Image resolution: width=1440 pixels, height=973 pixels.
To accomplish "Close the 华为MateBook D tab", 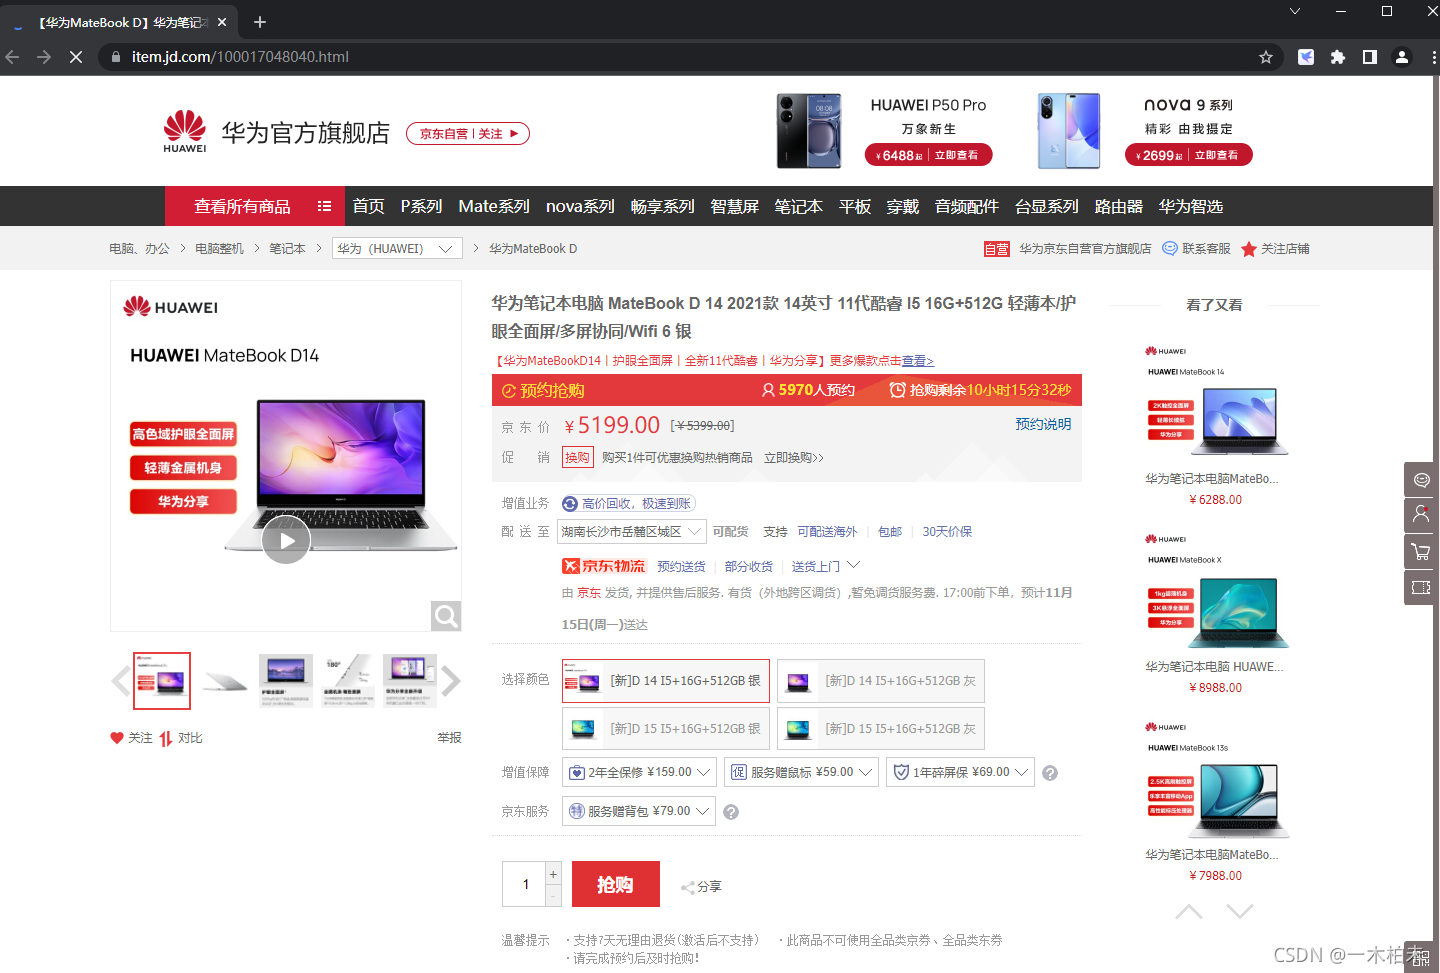I will pyautogui.click(x=222, y=22).
